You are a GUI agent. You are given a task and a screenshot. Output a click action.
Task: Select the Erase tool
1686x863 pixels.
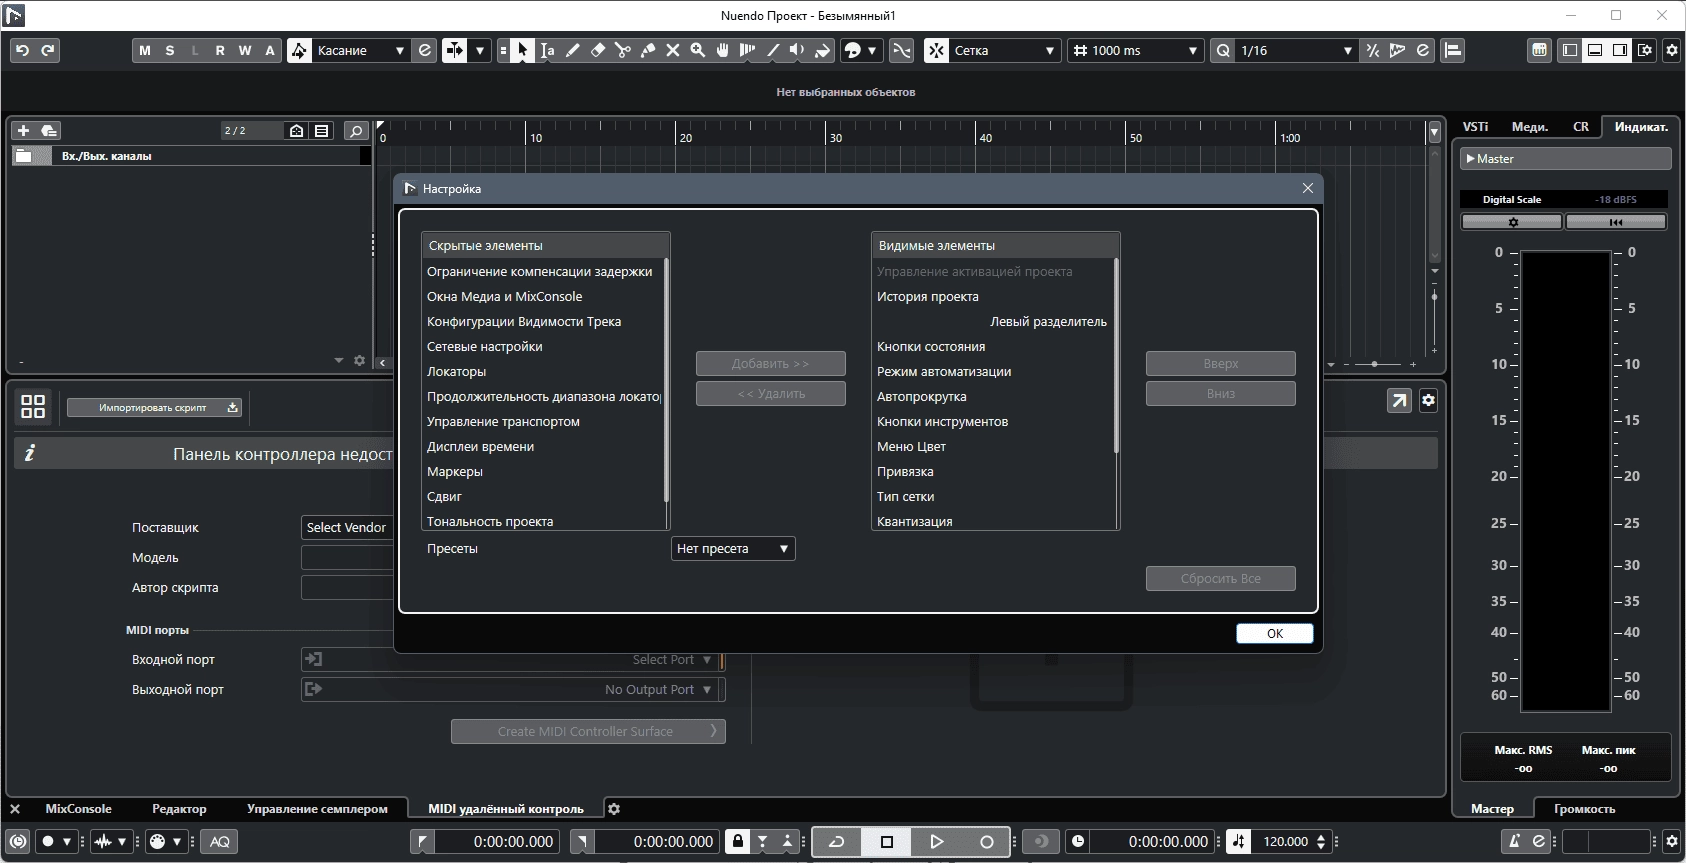click(x=598, y=50)
